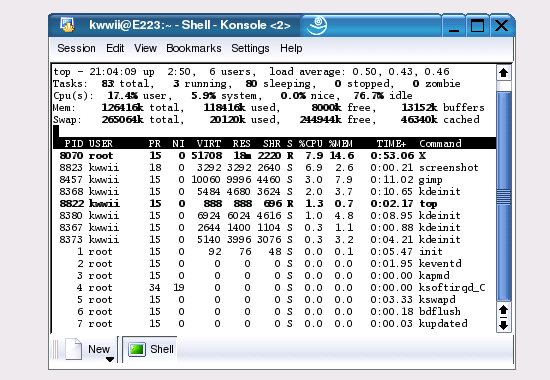Click the swirl logo icon in title bar
Screen dimensions: 550x380
(317, 25)
